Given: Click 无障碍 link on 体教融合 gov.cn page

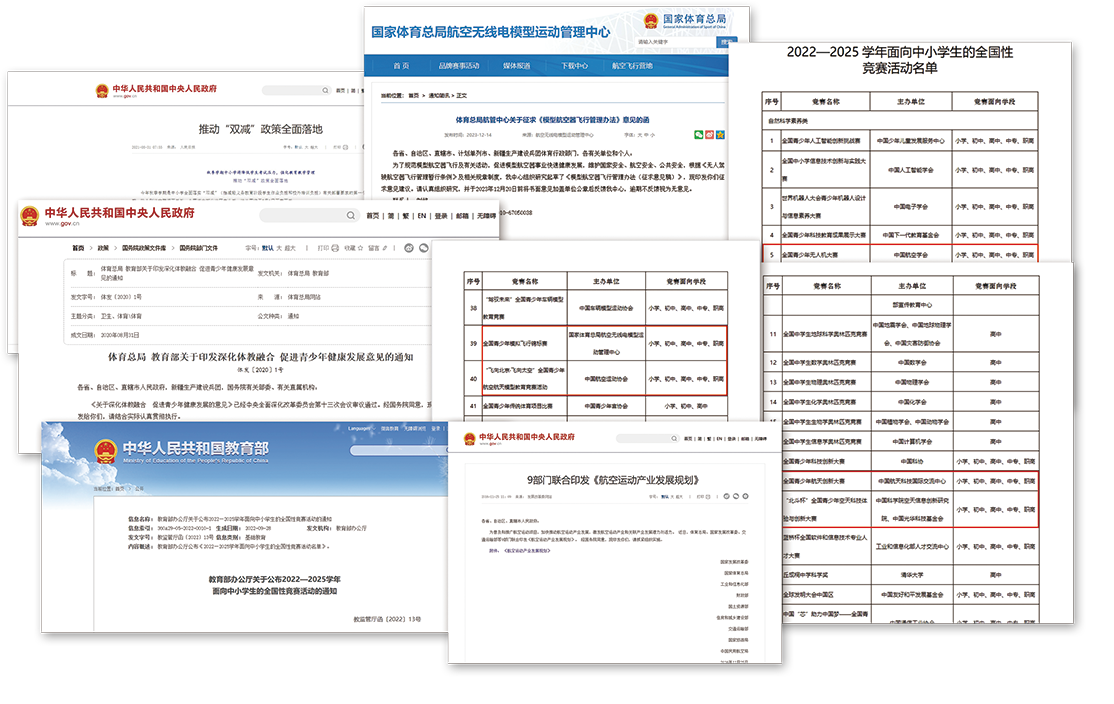Looking at the screenshot, I should pos(486,216).
